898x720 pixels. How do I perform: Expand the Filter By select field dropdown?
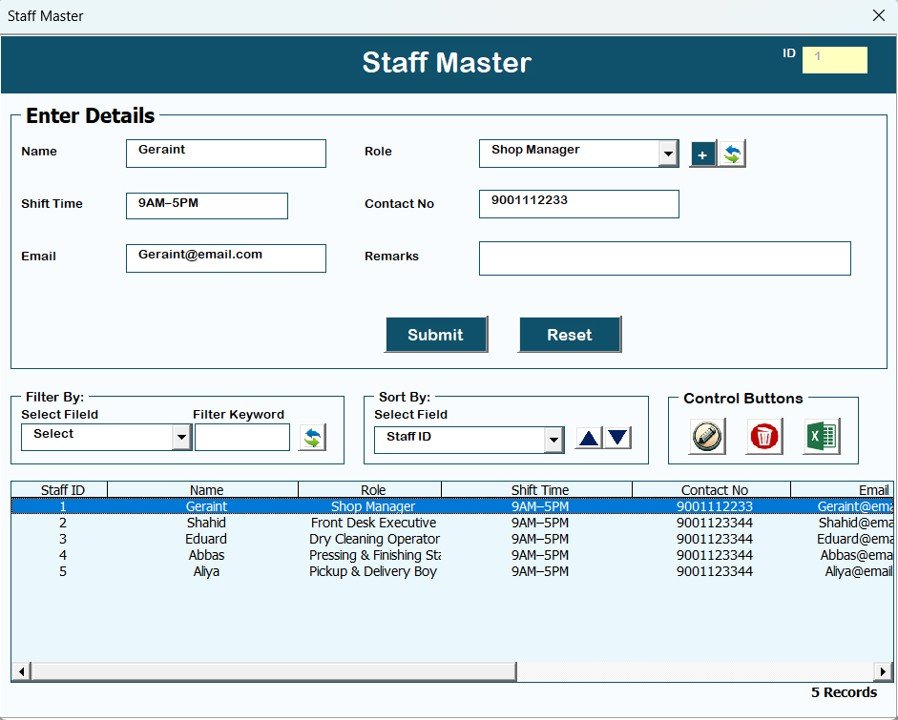[x=181, y=437]
